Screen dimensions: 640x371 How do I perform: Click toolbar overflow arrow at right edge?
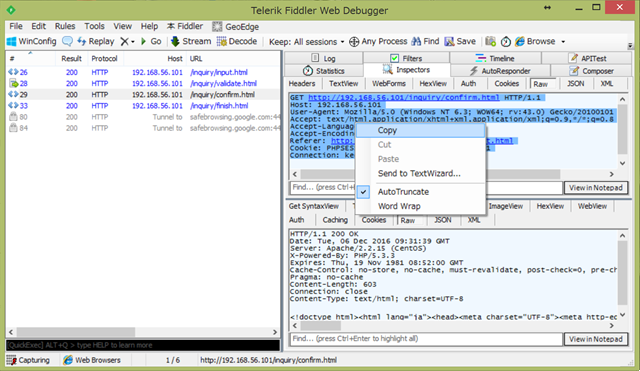coord(630,45)
